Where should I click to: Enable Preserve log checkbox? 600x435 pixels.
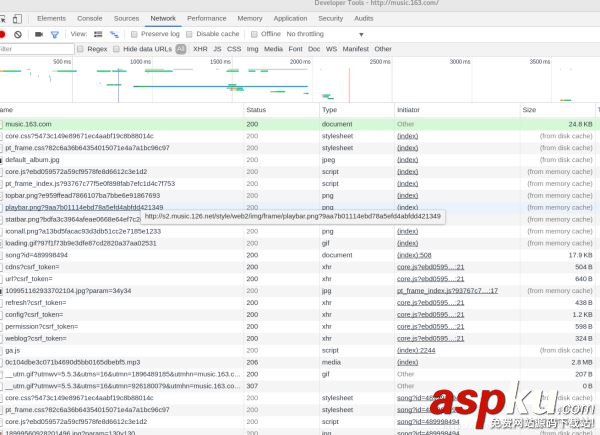point(134,34)
